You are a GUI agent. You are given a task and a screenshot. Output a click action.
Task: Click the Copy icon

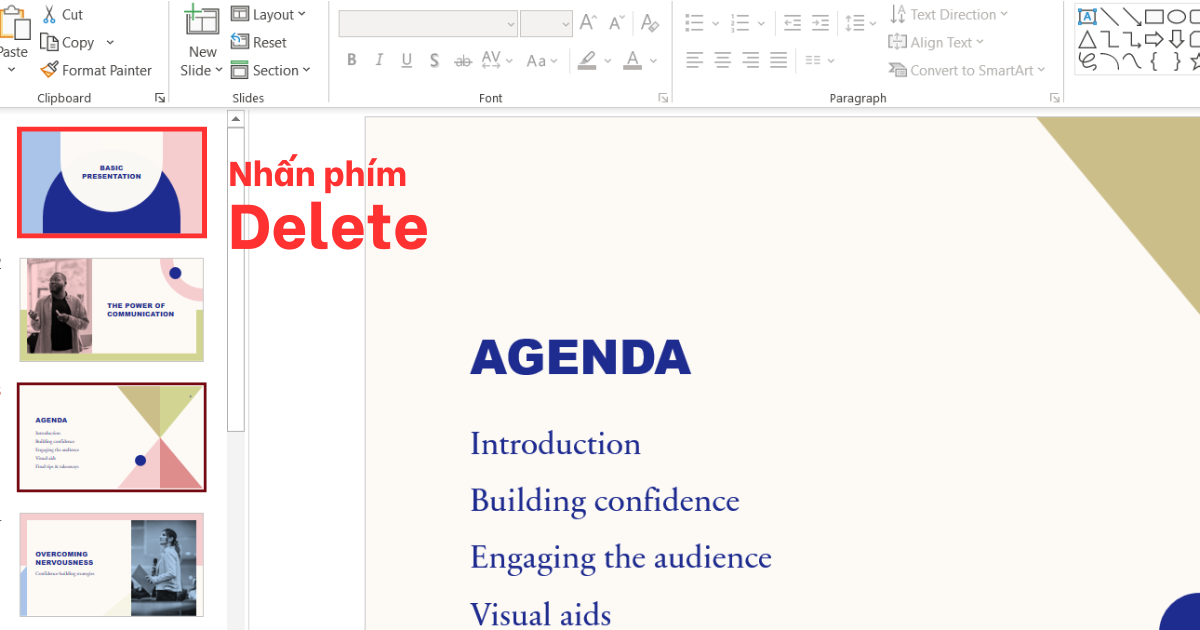coord(70,42)
